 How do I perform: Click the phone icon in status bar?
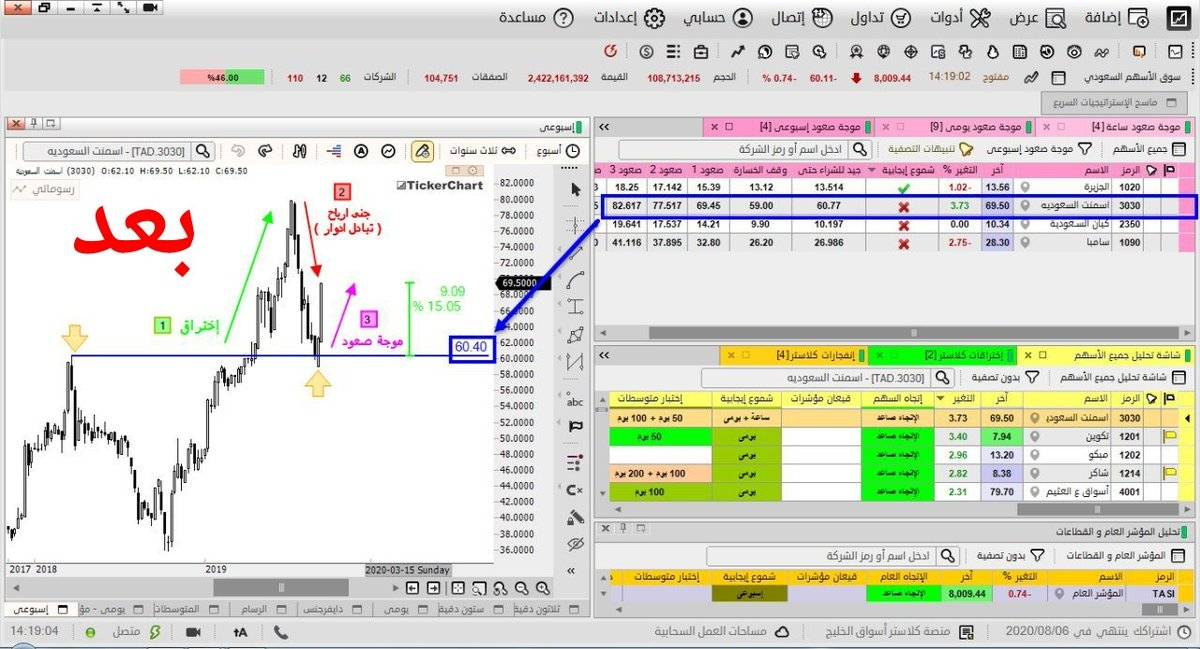coord(281,632)
